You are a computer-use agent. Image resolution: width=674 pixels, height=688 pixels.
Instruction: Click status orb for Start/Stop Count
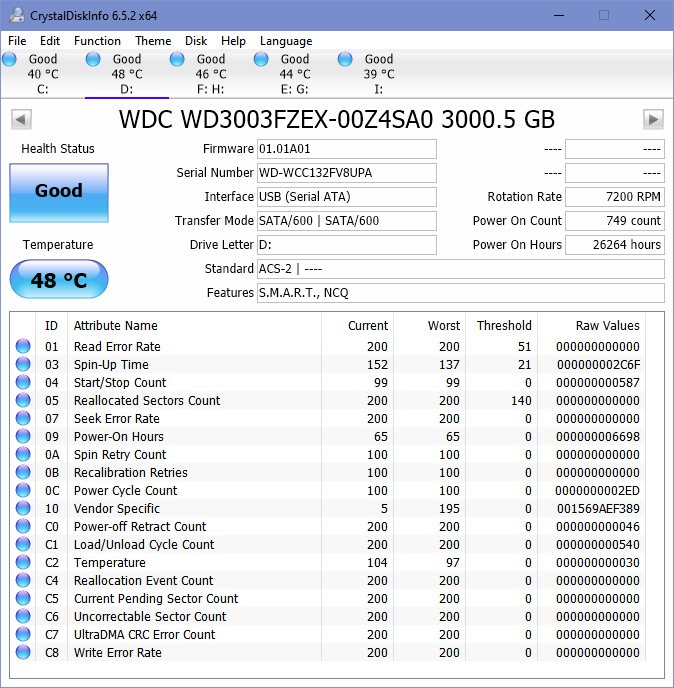click(x=23, y=382)
